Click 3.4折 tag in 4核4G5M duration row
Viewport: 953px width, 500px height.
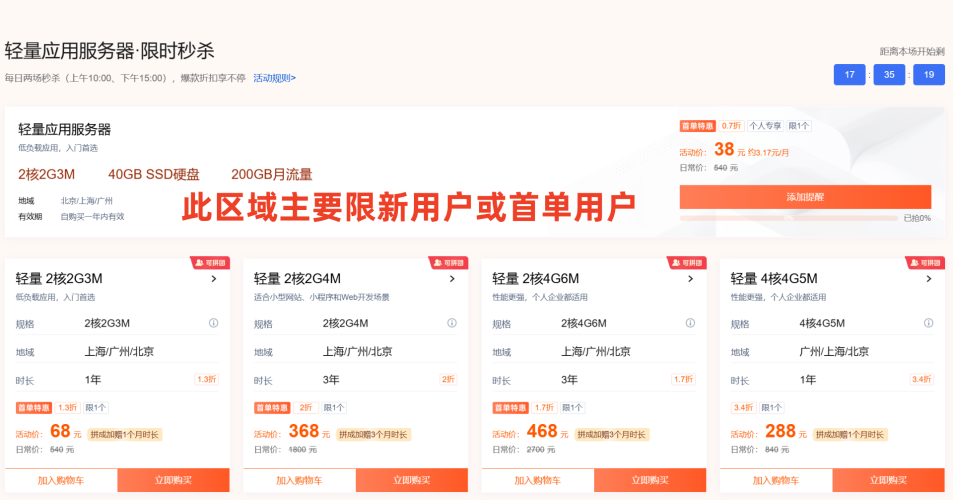(921, 379)
